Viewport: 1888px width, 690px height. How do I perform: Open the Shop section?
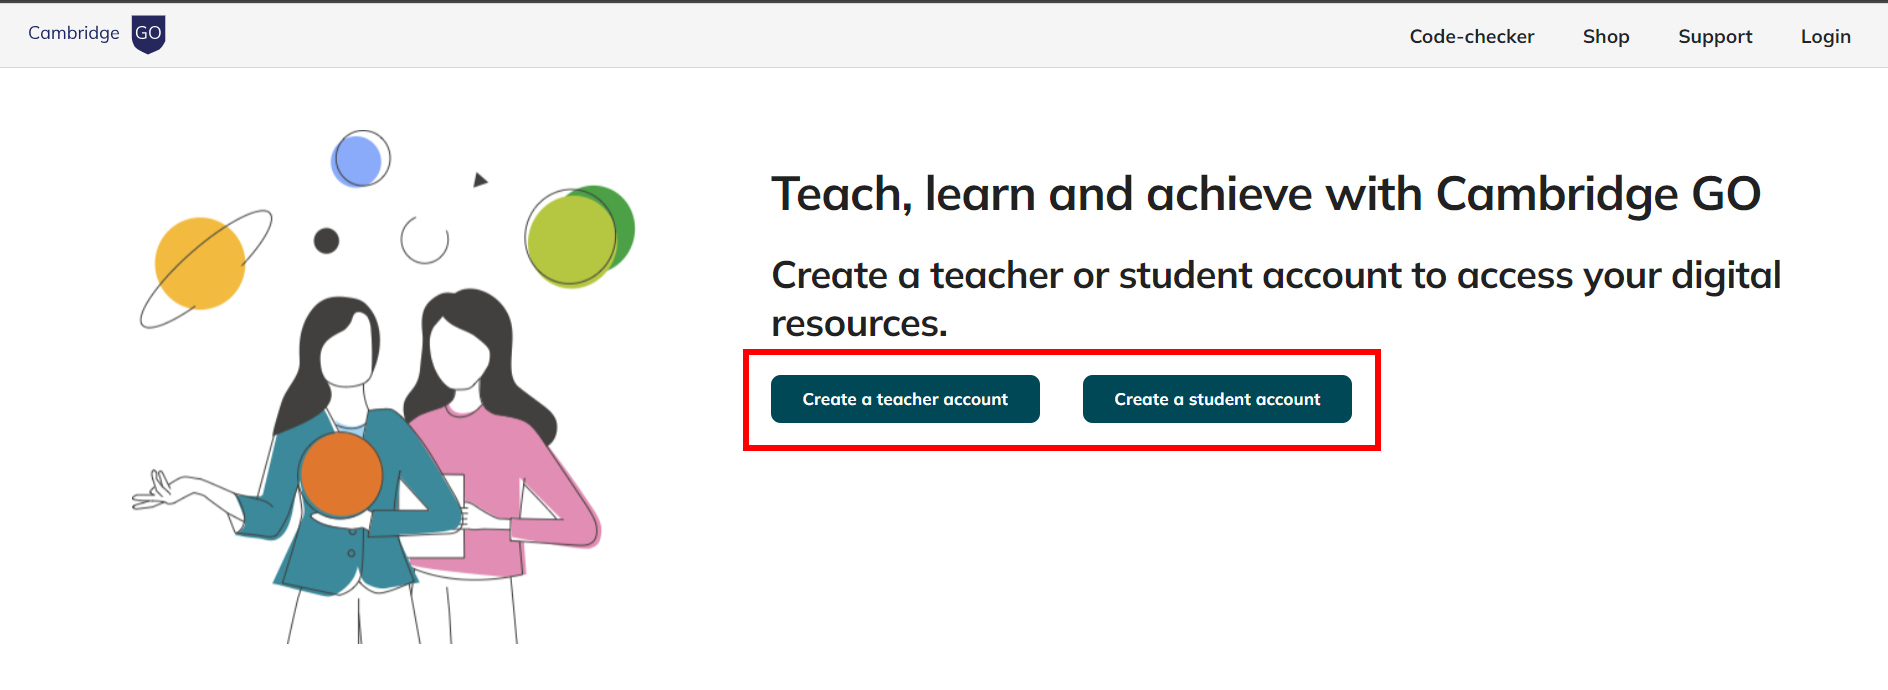click(1605, 36)
